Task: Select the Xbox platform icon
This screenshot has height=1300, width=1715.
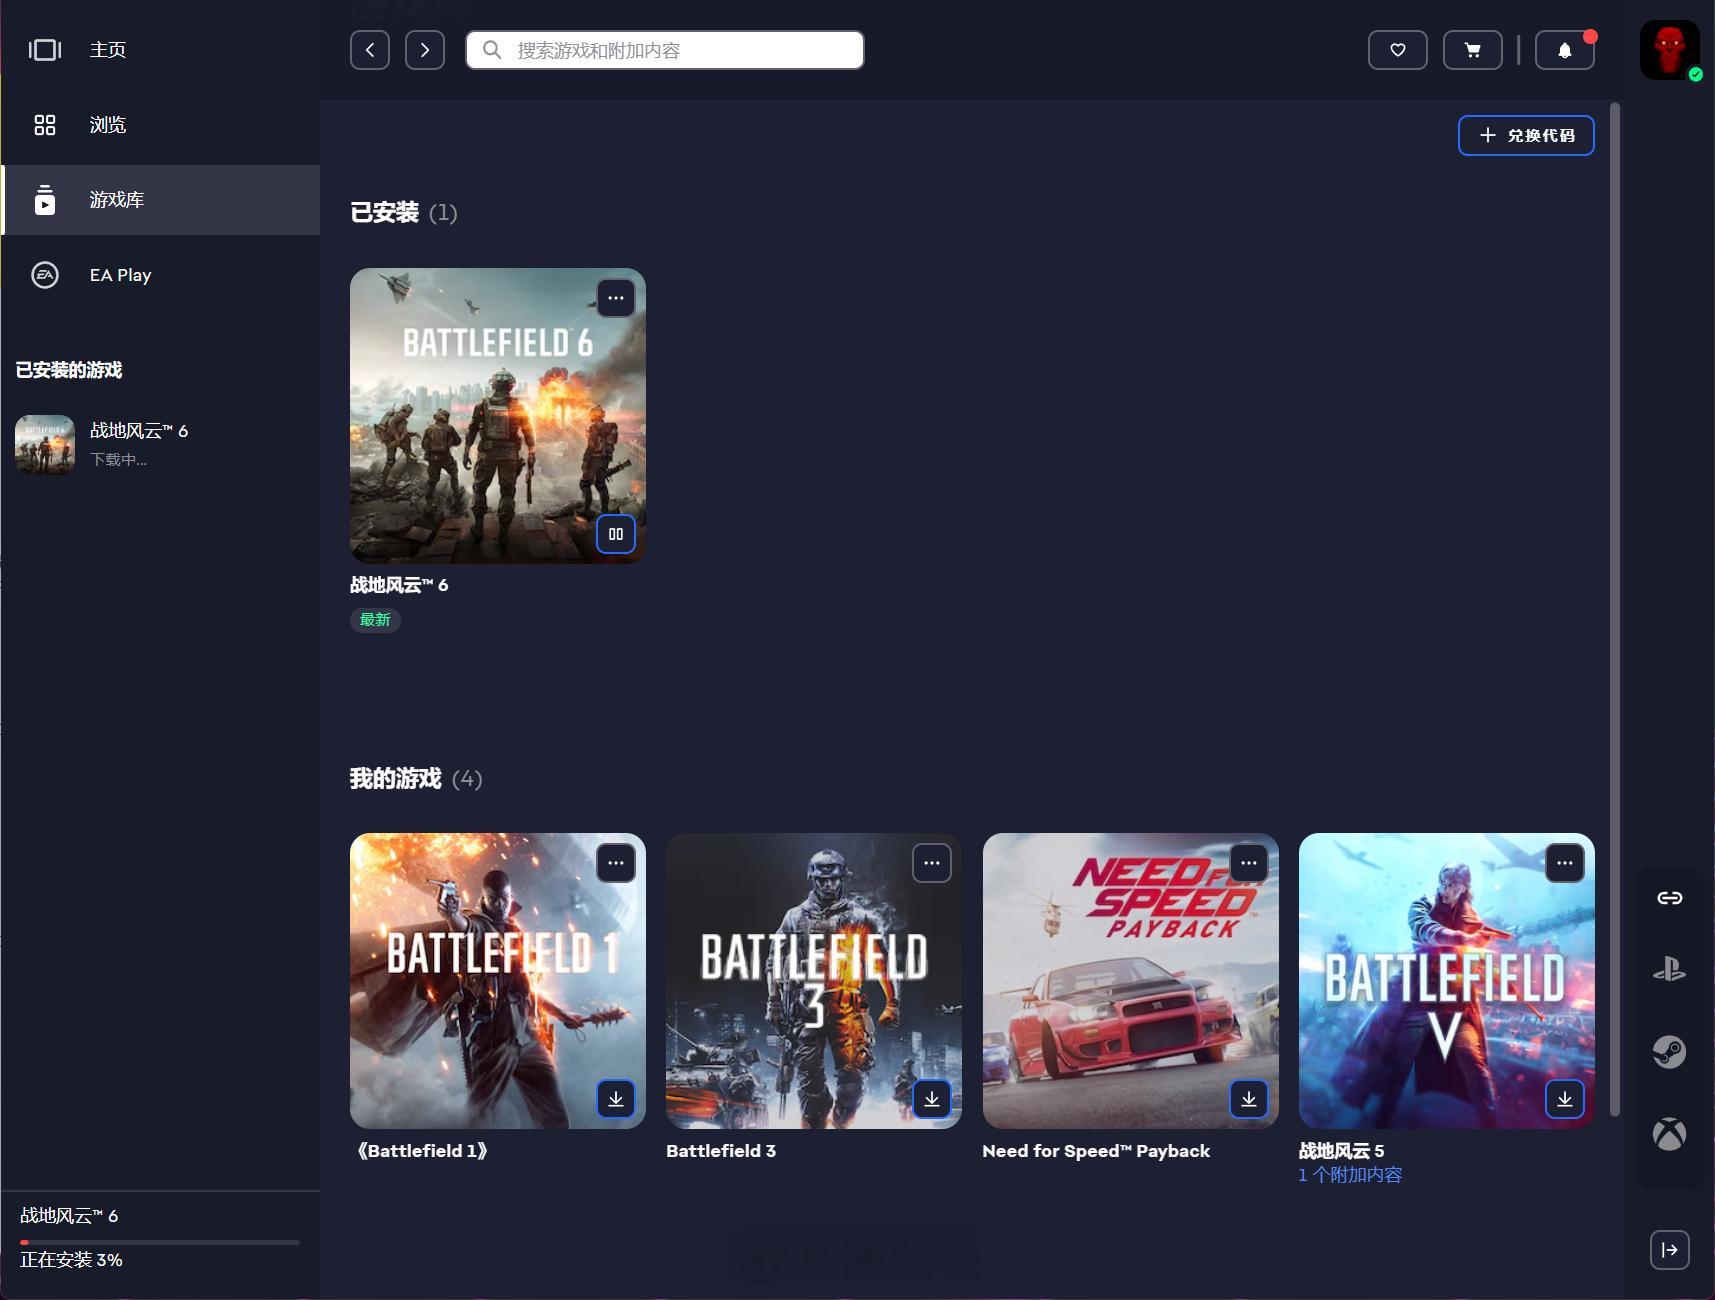Action: click(x=1670, y=1134)
